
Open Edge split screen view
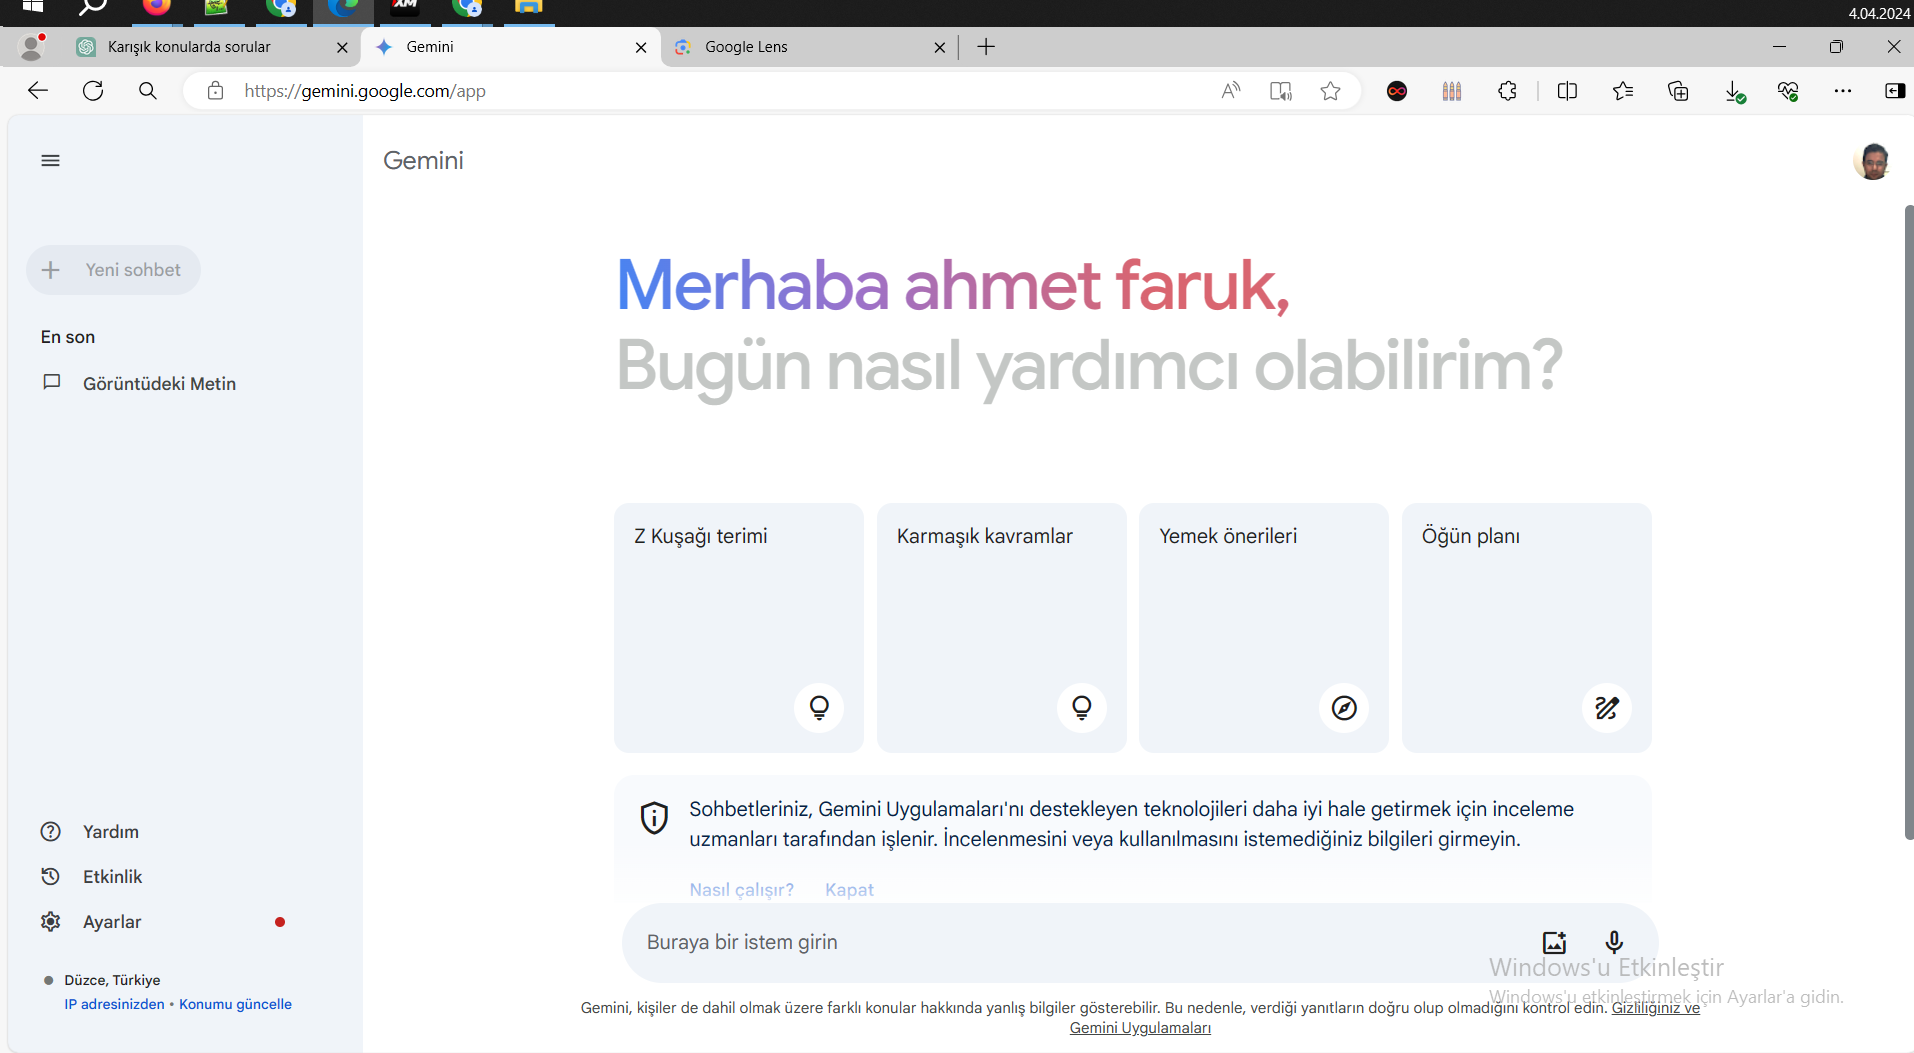click(x=1567, y=91)
